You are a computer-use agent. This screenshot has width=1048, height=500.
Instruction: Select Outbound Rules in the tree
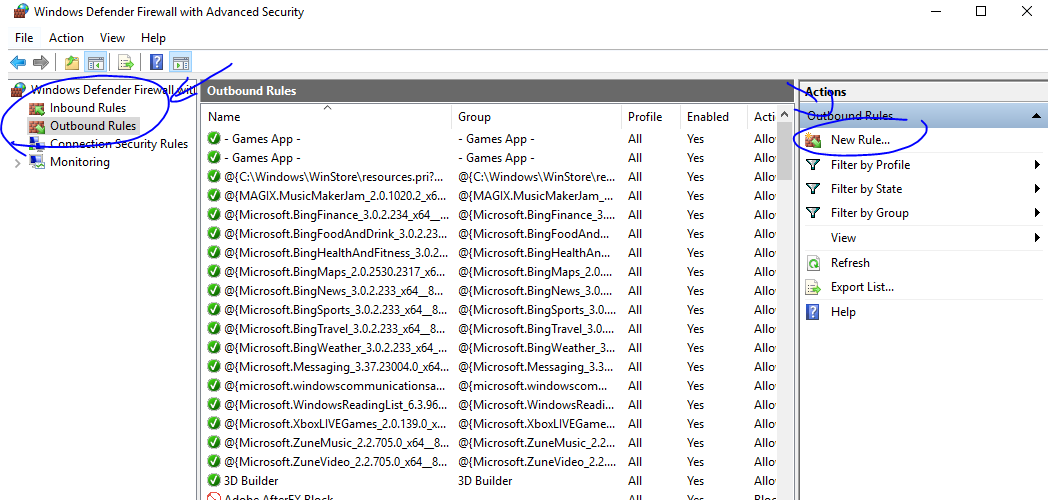point(93,126)
